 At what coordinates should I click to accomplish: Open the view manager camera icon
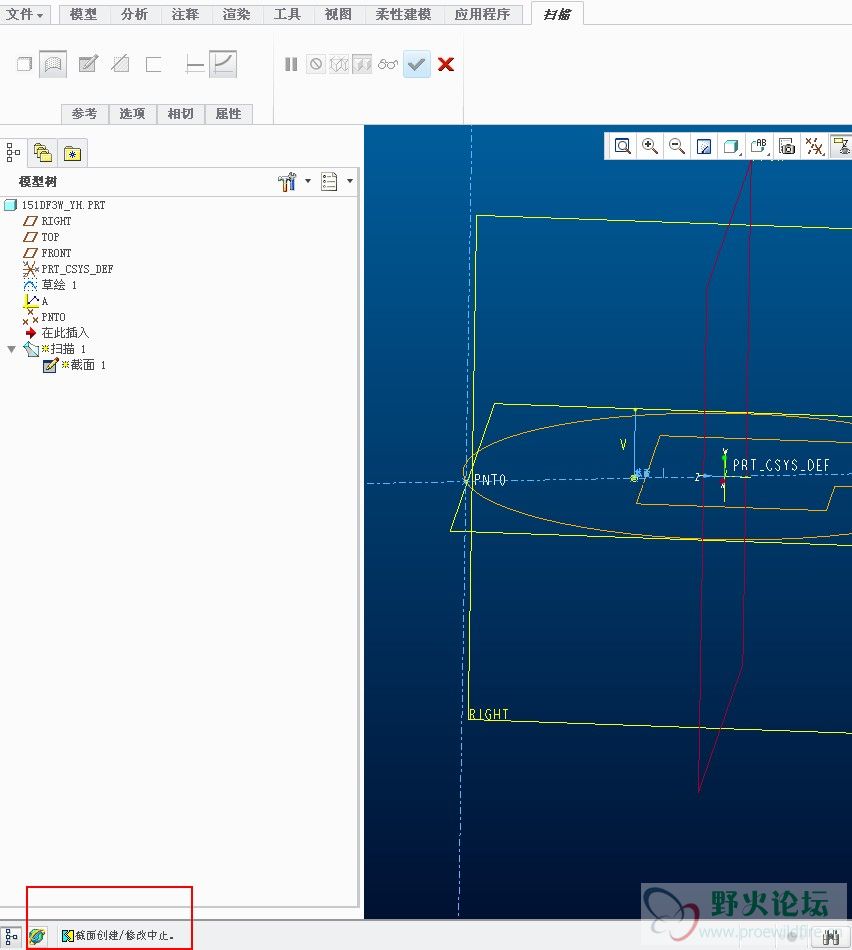pos(787,146)
